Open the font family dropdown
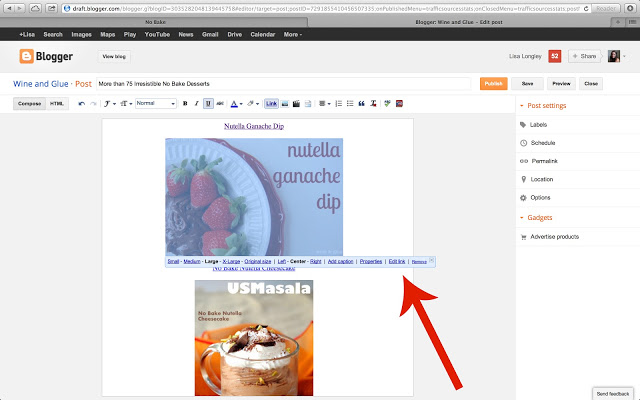Screen dimensions: 640x400 109,104
